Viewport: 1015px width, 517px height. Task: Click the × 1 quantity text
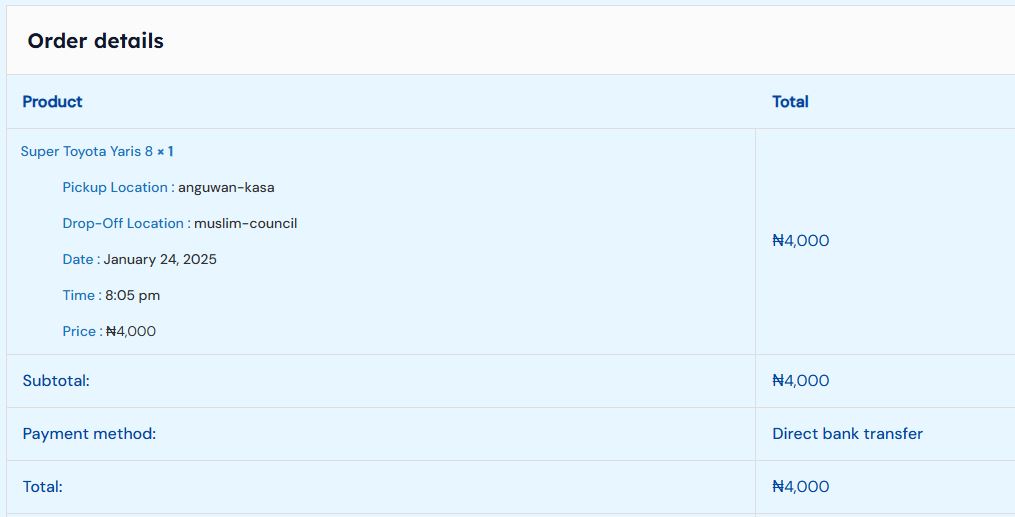165,152
